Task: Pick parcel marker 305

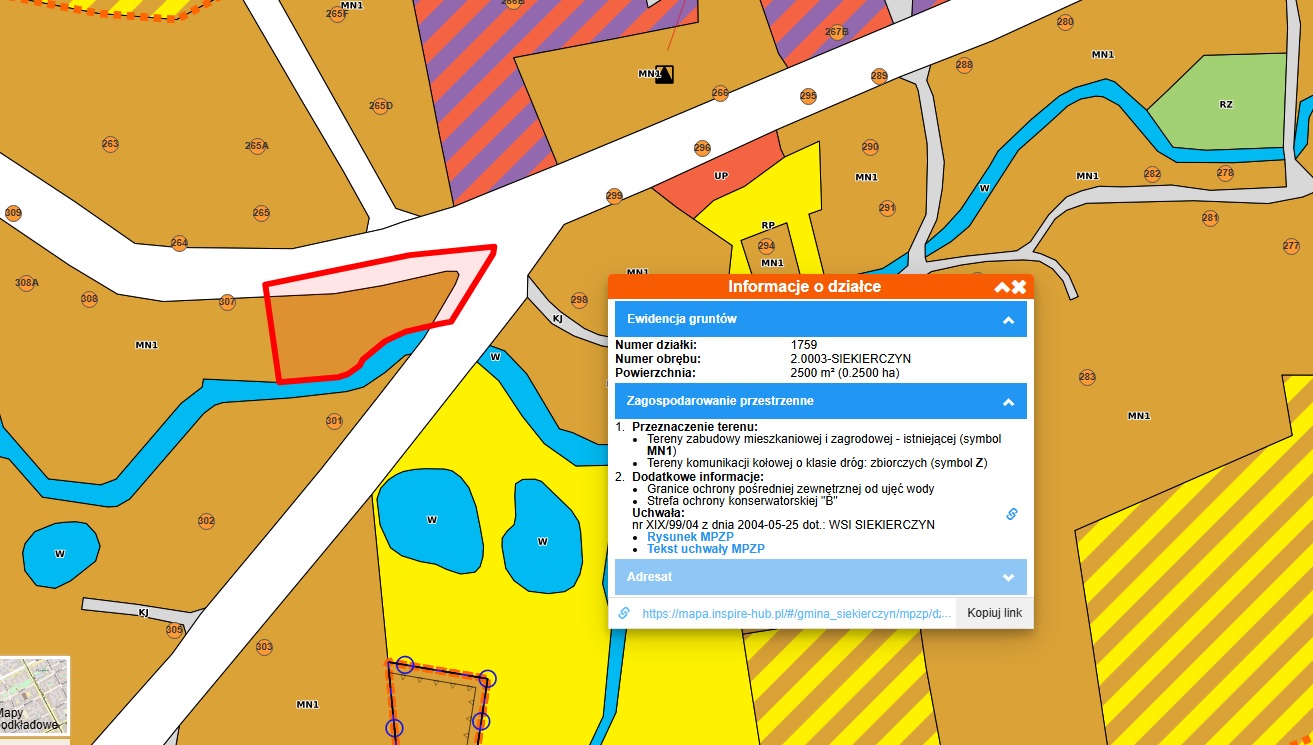Action: click(175, 630)
